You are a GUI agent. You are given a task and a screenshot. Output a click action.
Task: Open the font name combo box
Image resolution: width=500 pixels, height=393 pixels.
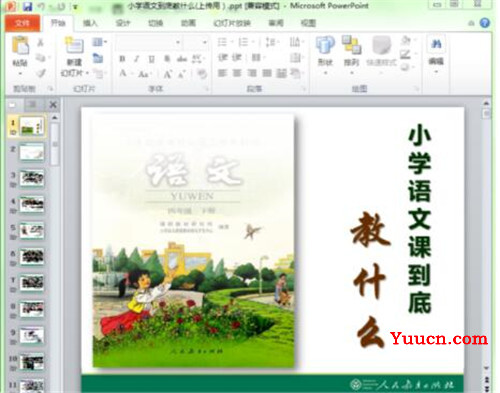pyautogui.click(x=149, y=42)
